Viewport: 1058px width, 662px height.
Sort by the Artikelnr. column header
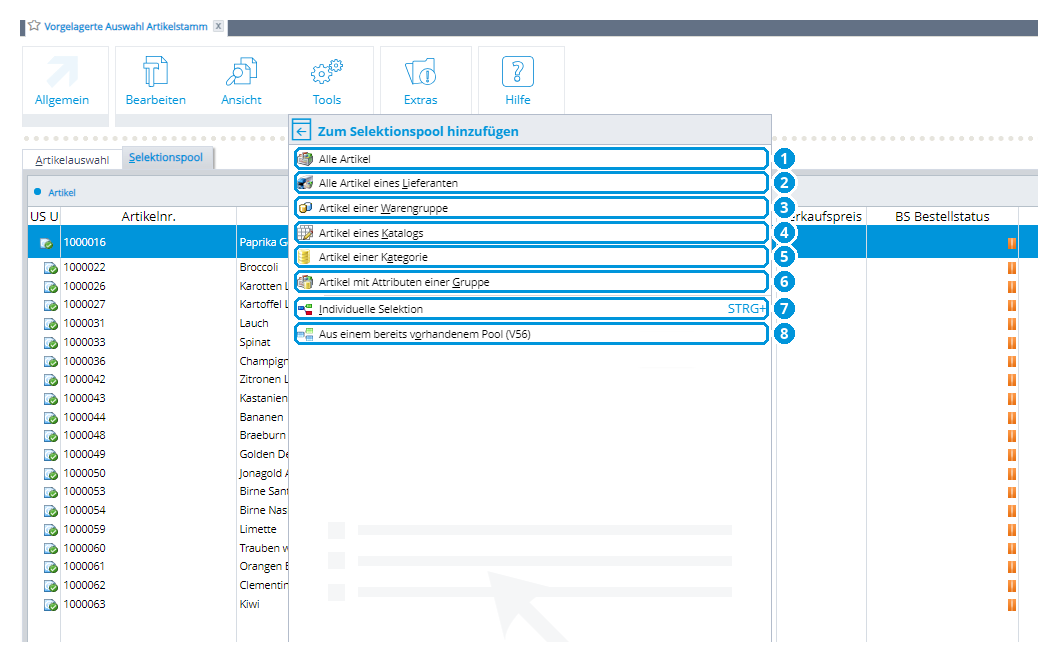tap(148, 217)
